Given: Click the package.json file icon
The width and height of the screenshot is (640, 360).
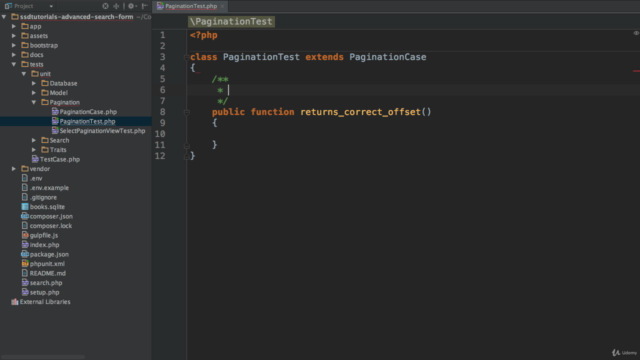Looking at the screenshot, I should point(25,254).
